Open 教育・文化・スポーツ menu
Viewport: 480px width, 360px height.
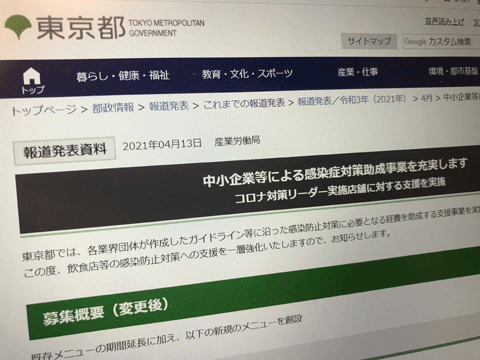click(x=247, y=74)
